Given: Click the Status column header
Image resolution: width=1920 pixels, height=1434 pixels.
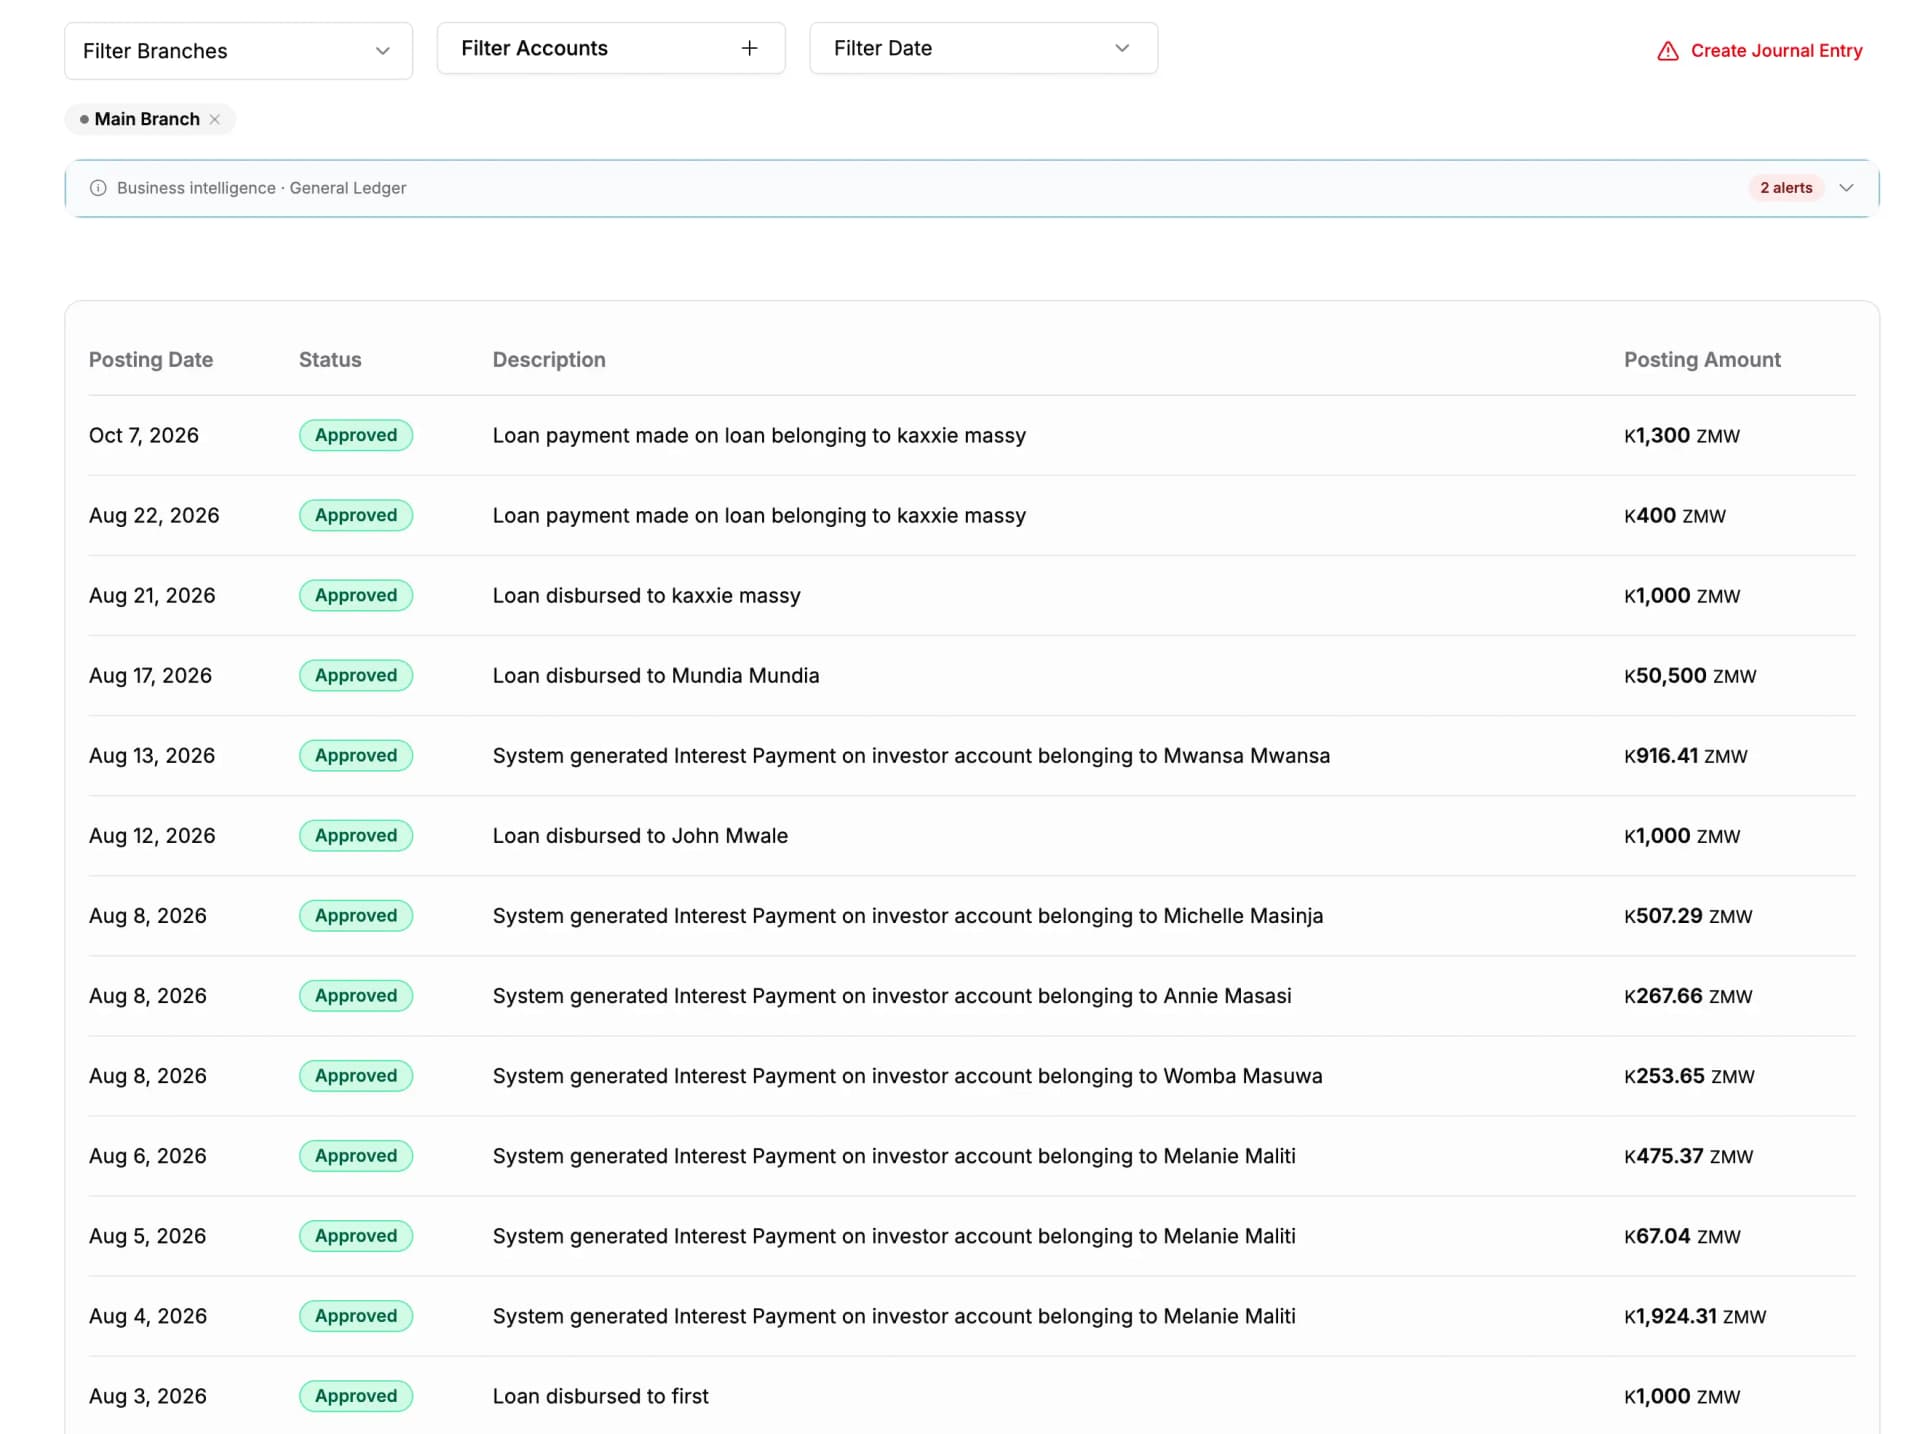Looking at the screenshot, I should click(330, 360).
